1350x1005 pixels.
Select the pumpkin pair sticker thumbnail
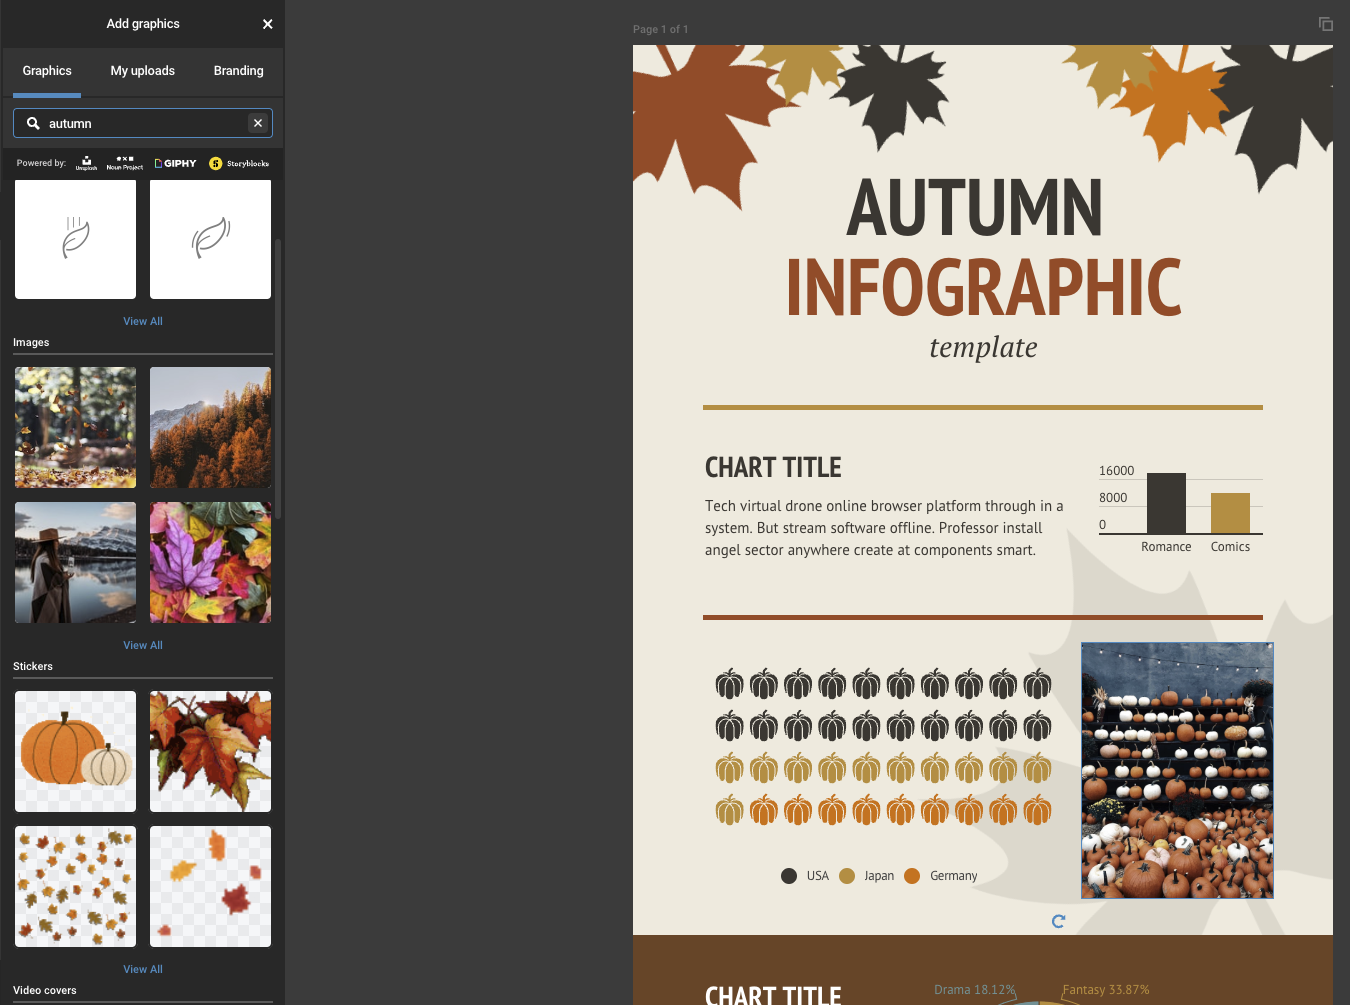pyautogui.click(x=75, y=751)
